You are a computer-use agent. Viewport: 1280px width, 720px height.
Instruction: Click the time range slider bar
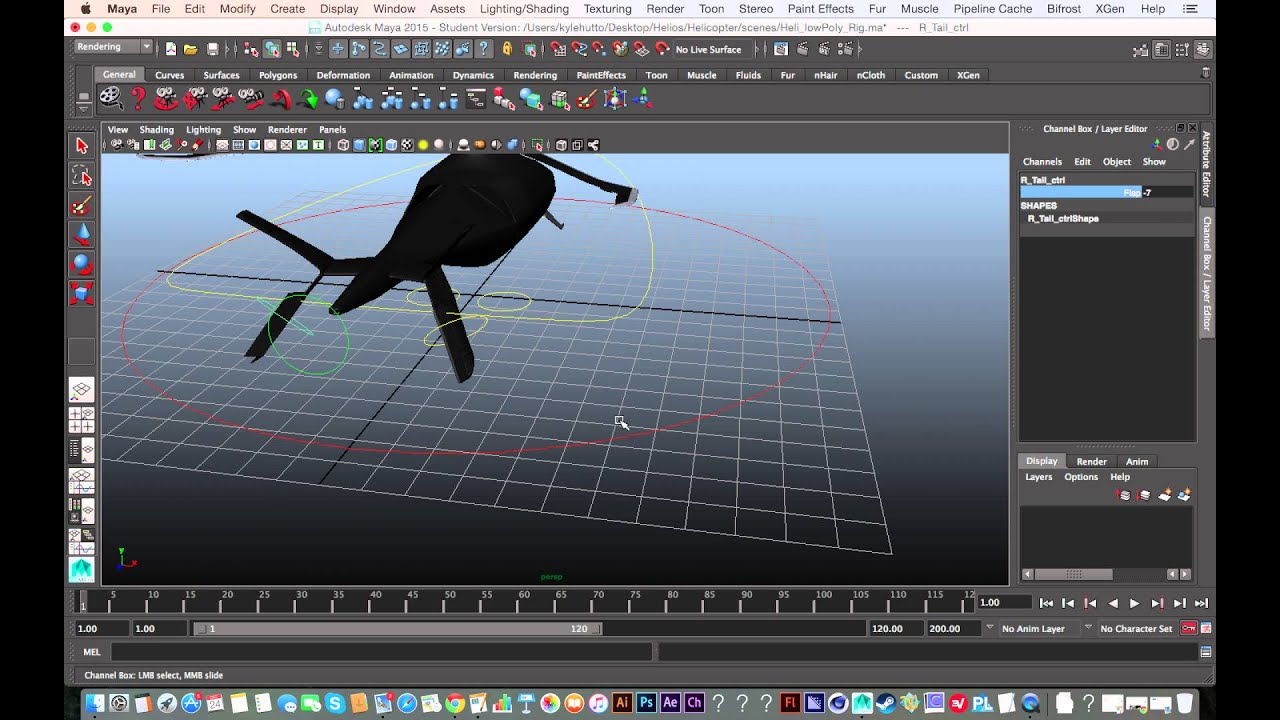point(398,629)
